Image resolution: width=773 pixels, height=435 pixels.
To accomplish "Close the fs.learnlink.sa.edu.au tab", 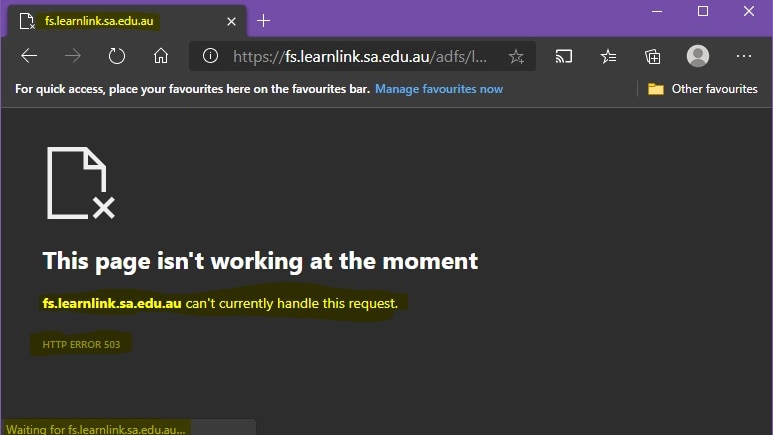I will click(231, 21).
